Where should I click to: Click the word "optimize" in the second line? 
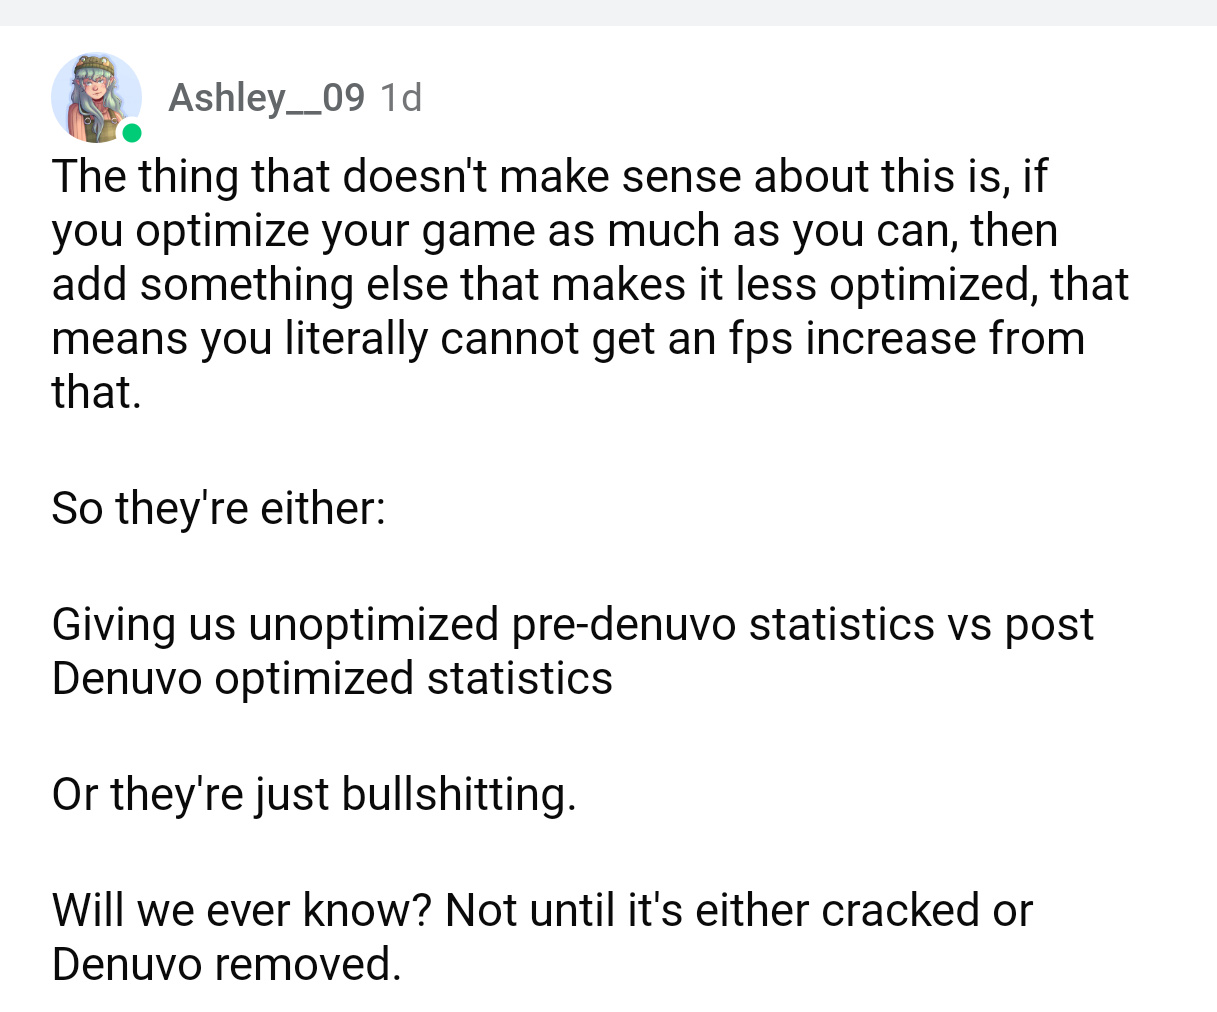[x=222, y=230]
